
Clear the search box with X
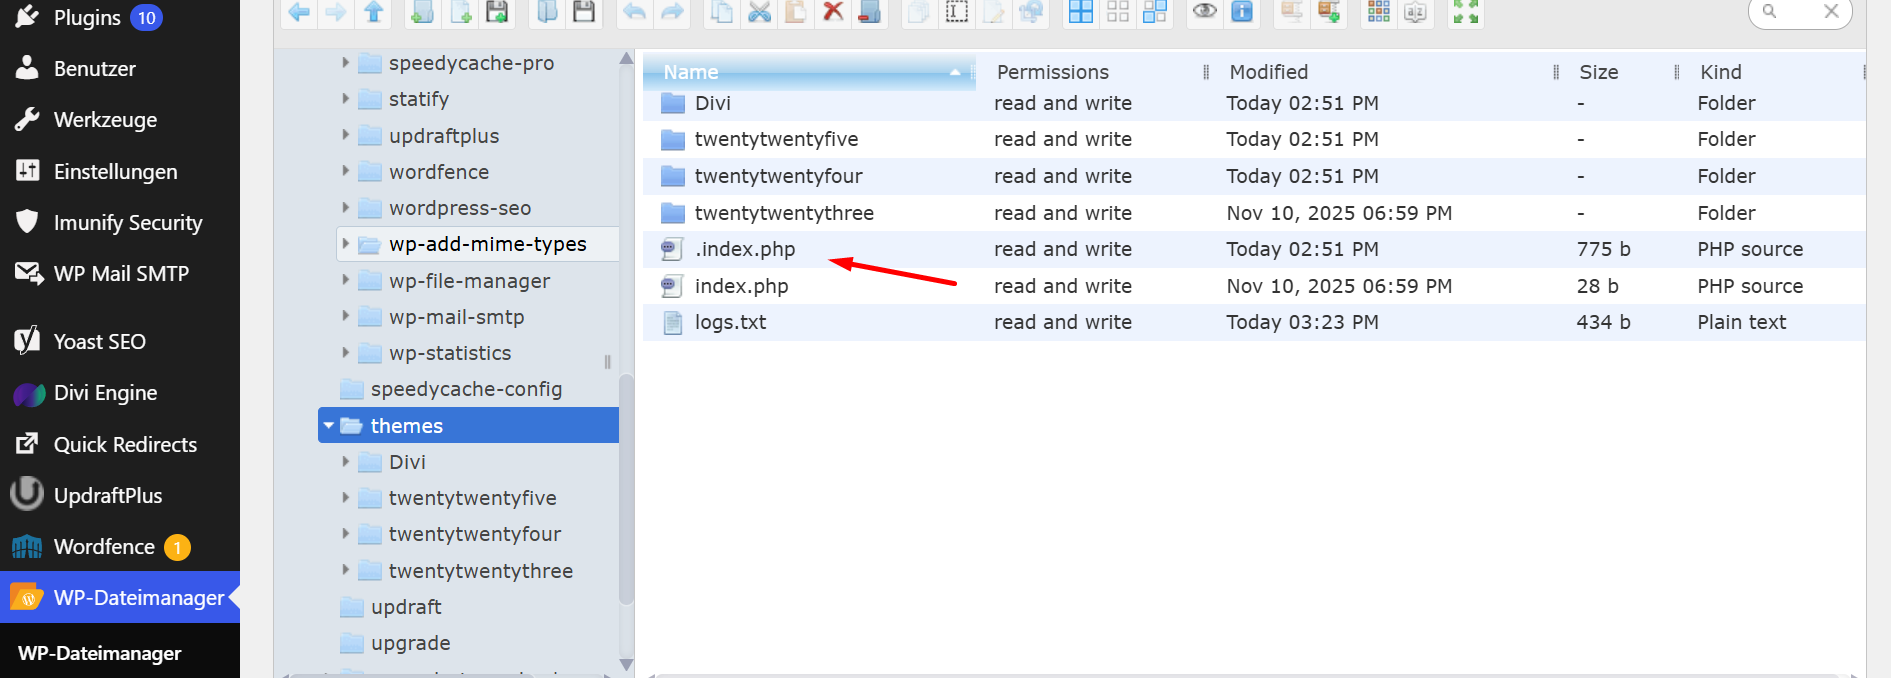[x=1831, y=12]
